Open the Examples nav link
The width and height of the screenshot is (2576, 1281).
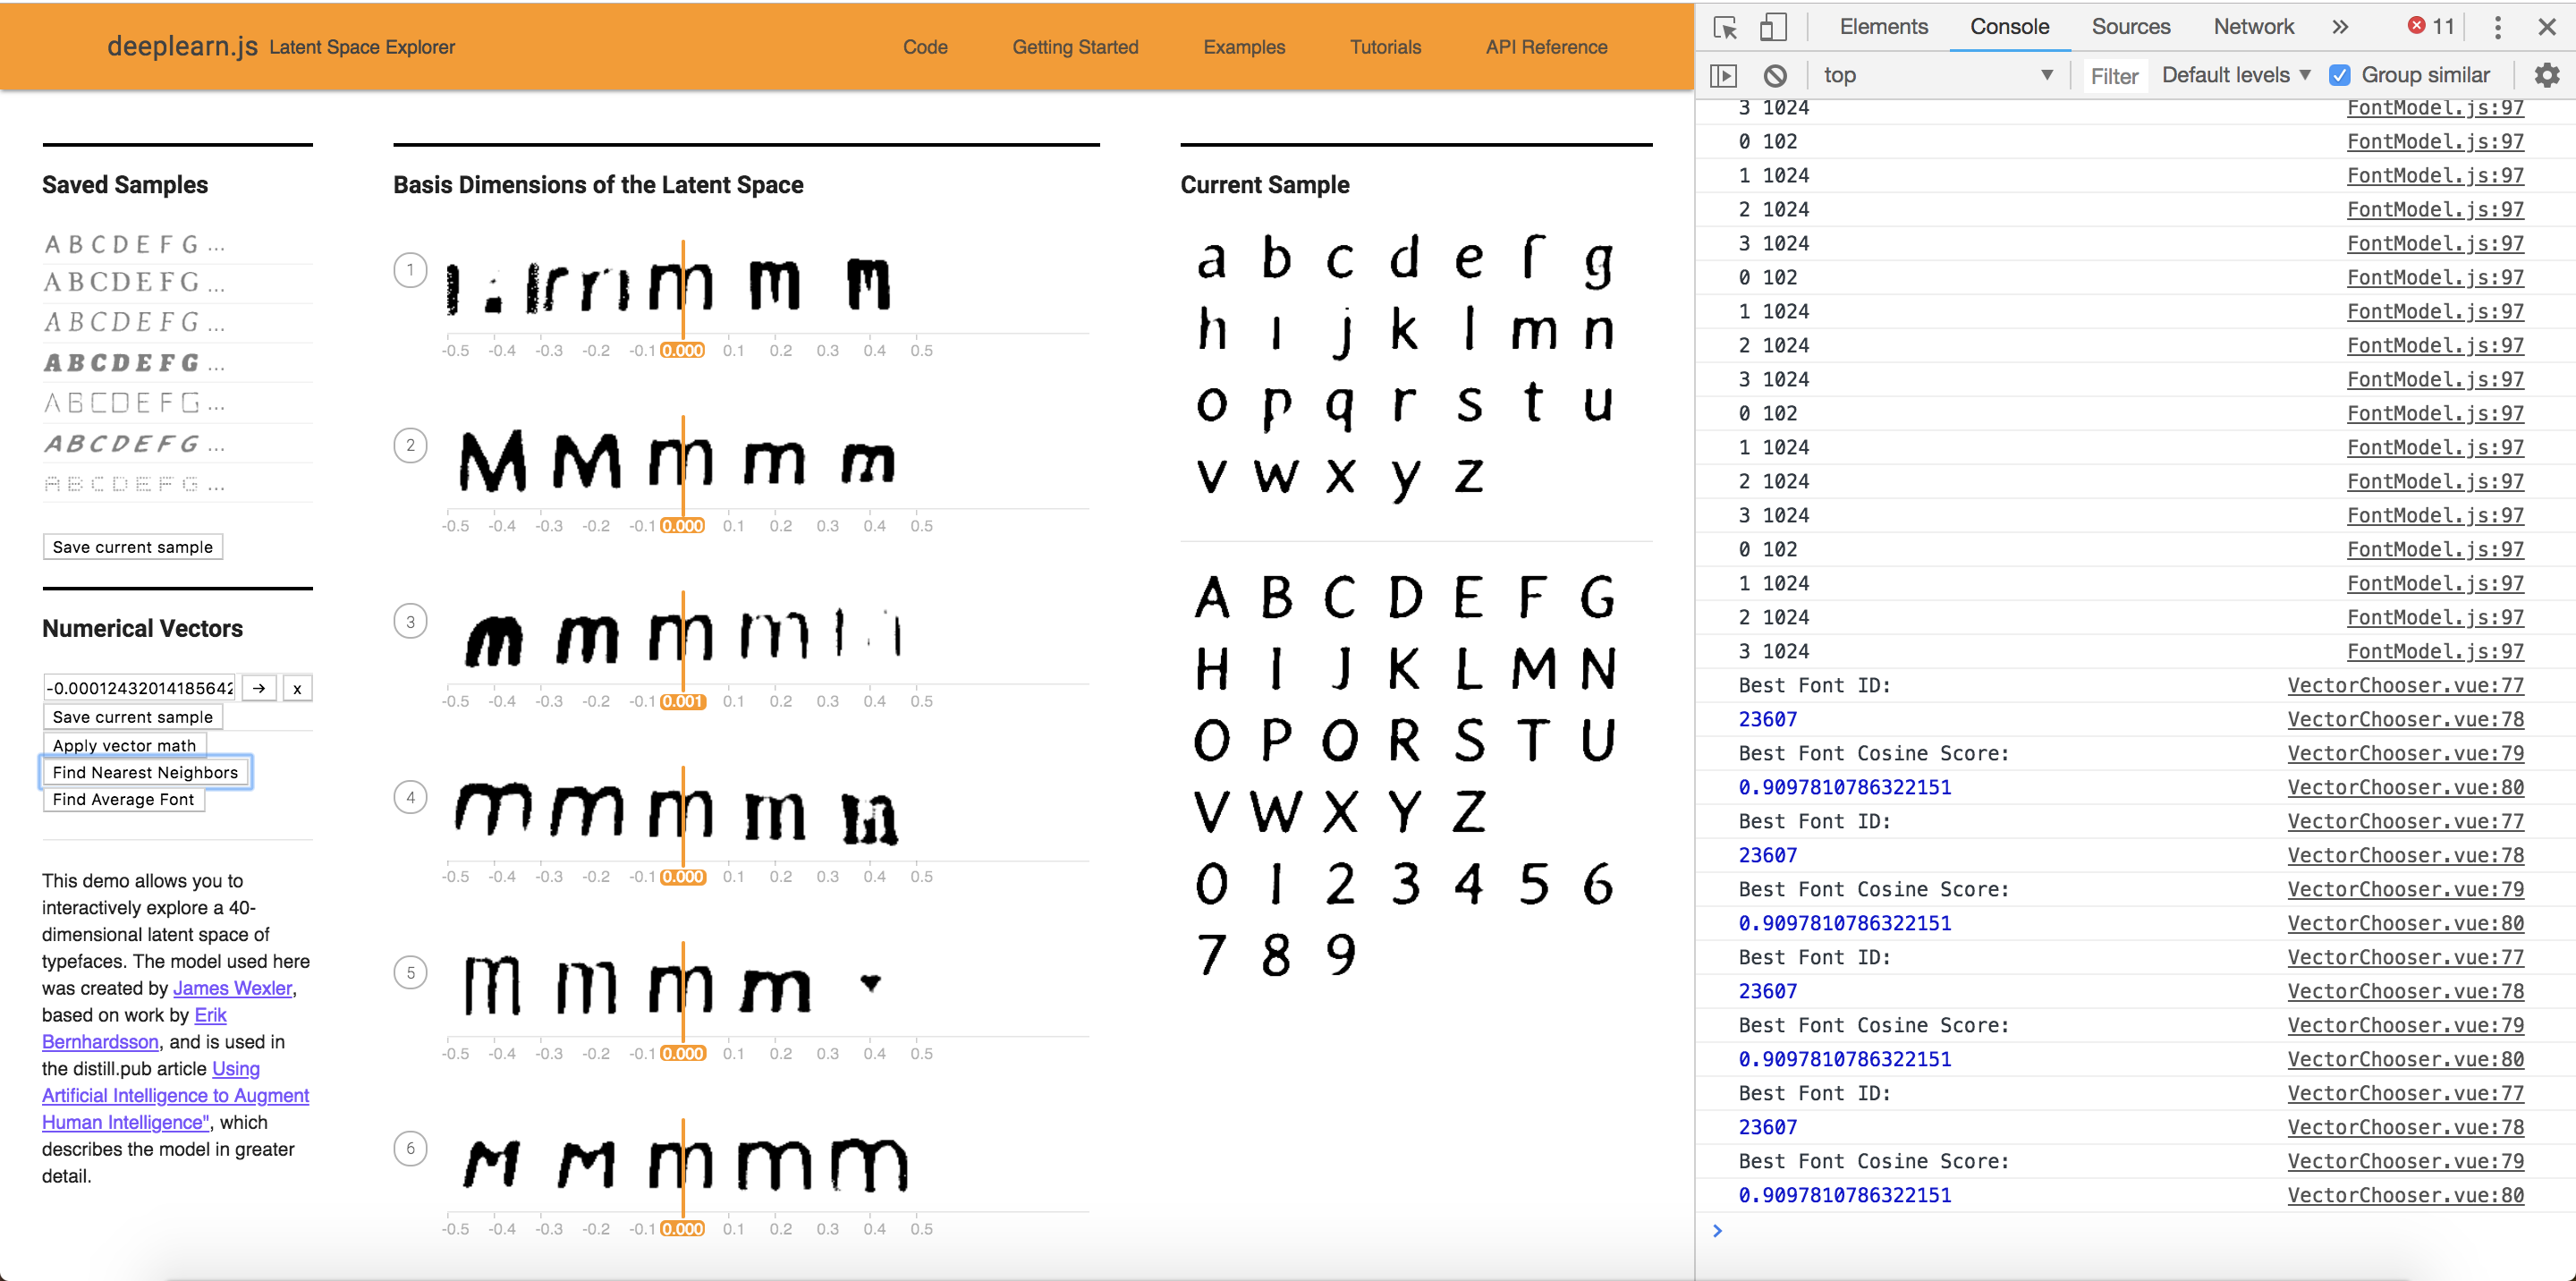click(1244, 47)
